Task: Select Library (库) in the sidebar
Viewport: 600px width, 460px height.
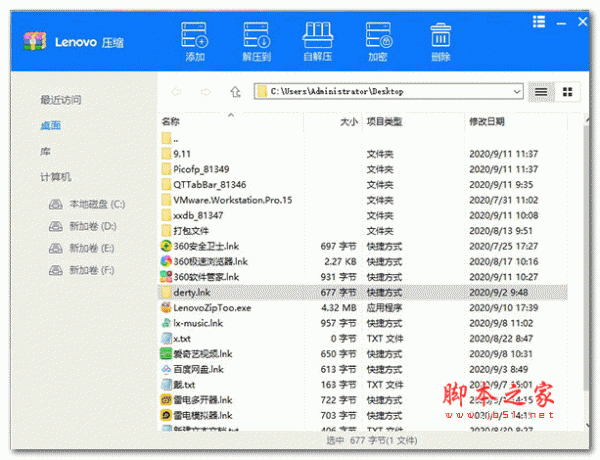Action: pyautogui.click(x=45, y=152)
